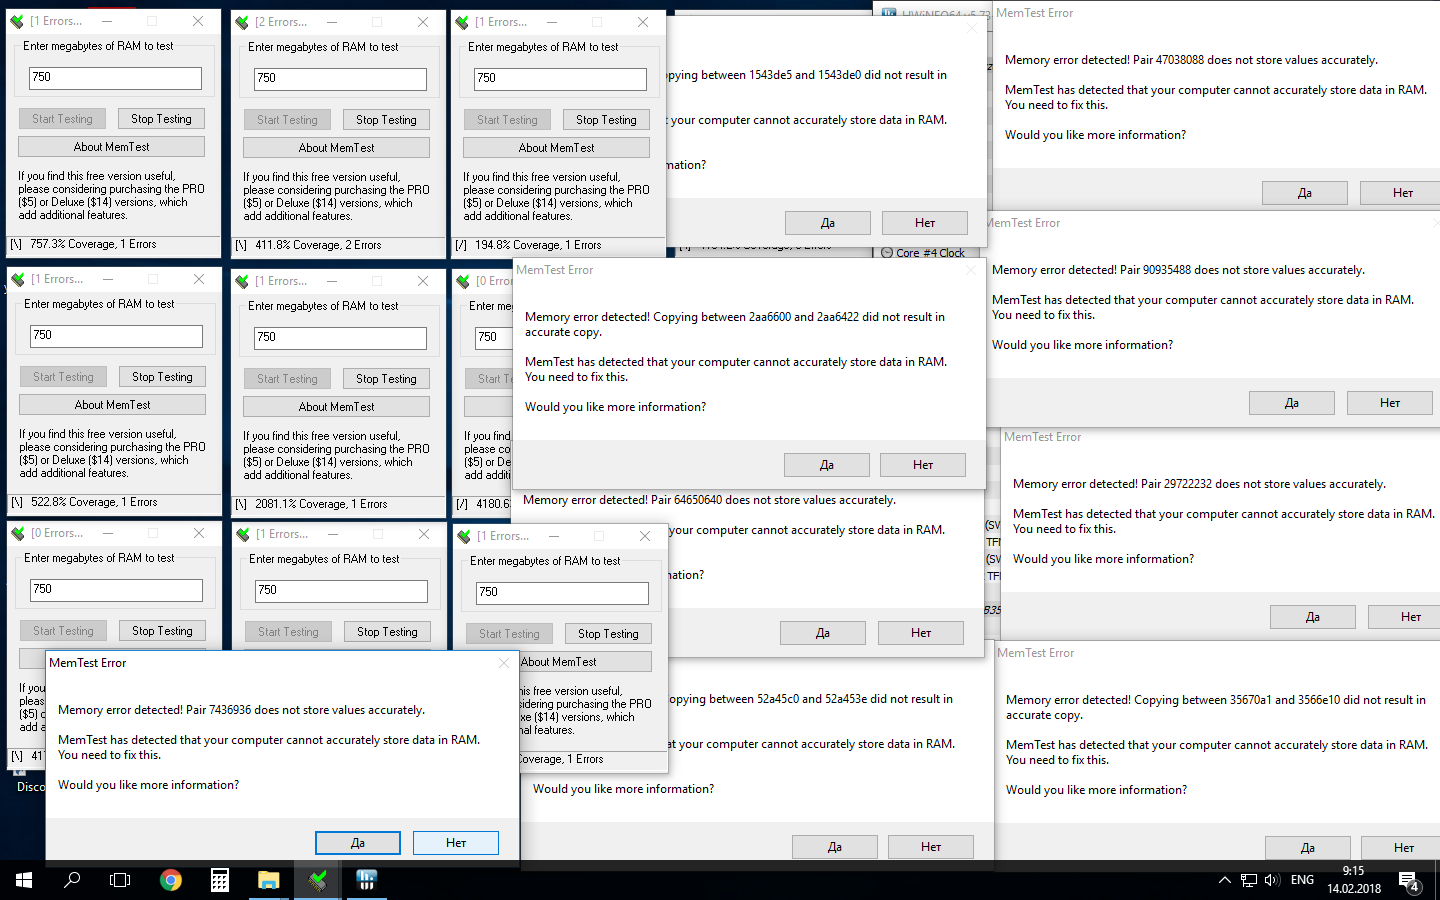
Task: Choose Нет in the Pair 90935488 error dialog
Action: pyautogui.click(x=1390, y=403)
